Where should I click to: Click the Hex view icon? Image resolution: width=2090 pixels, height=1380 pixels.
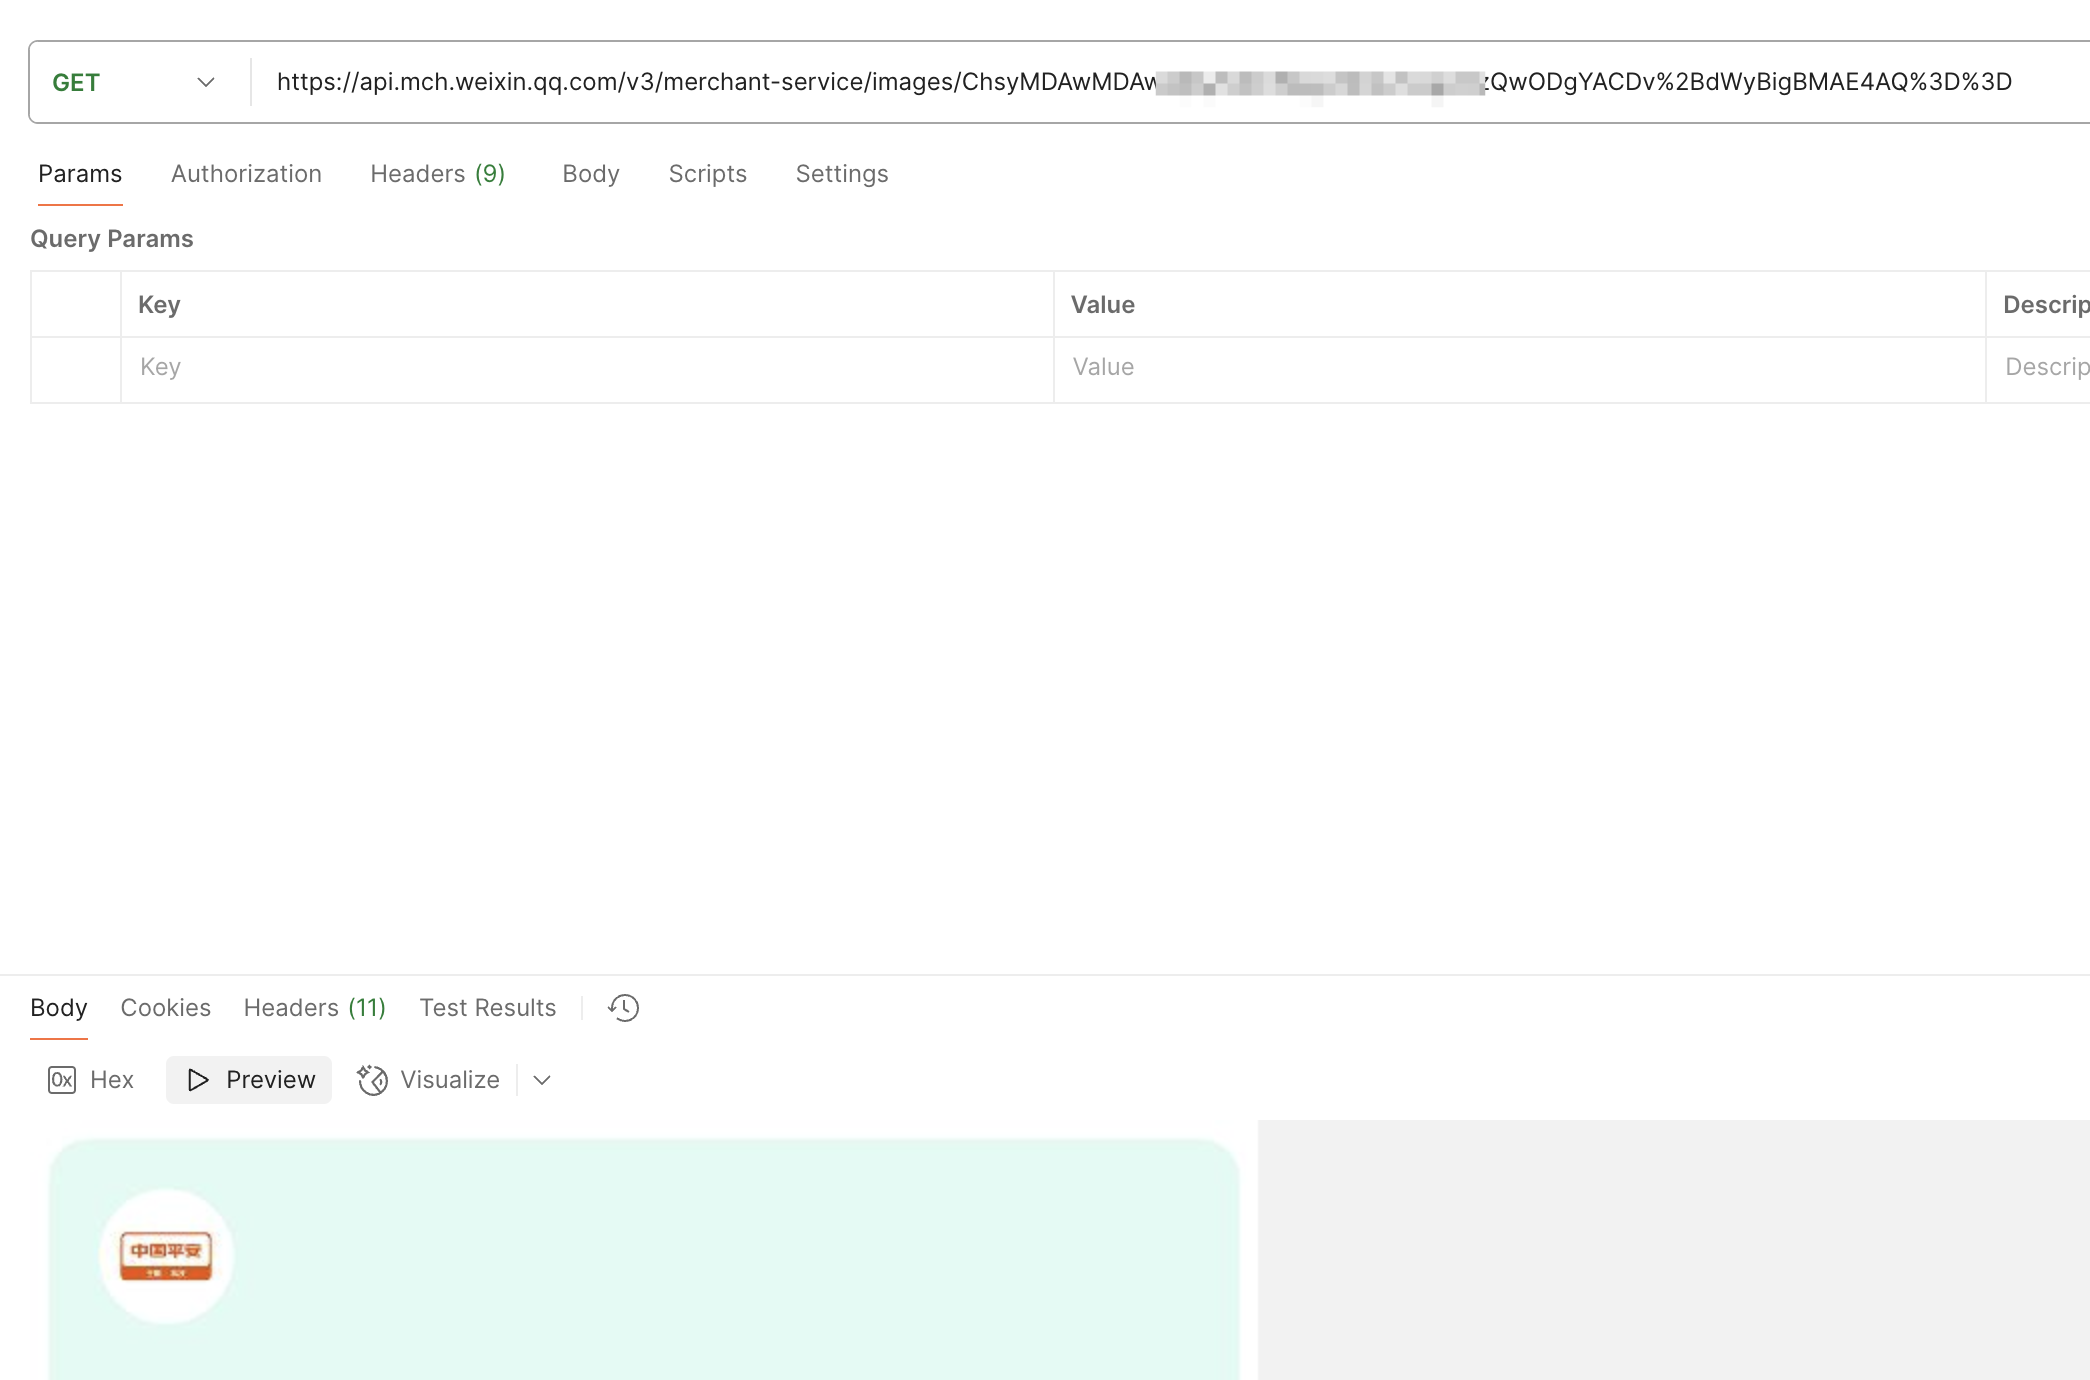click(62, 1080)
